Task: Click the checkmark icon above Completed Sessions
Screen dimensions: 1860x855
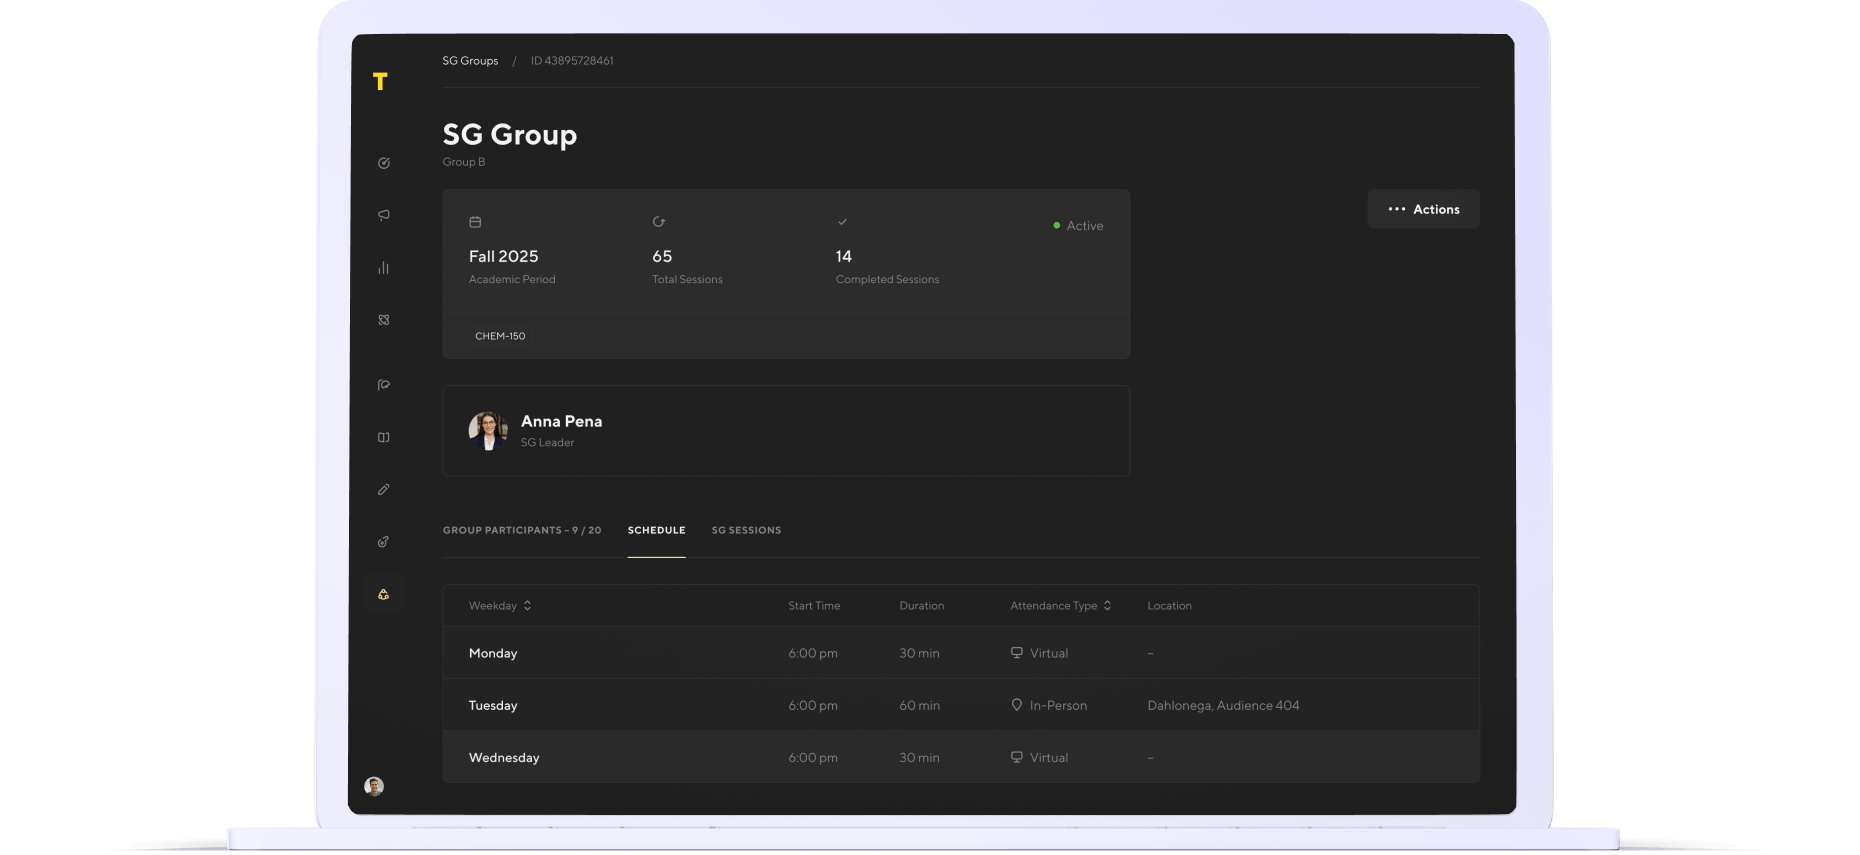Action: tap(842, 222)
